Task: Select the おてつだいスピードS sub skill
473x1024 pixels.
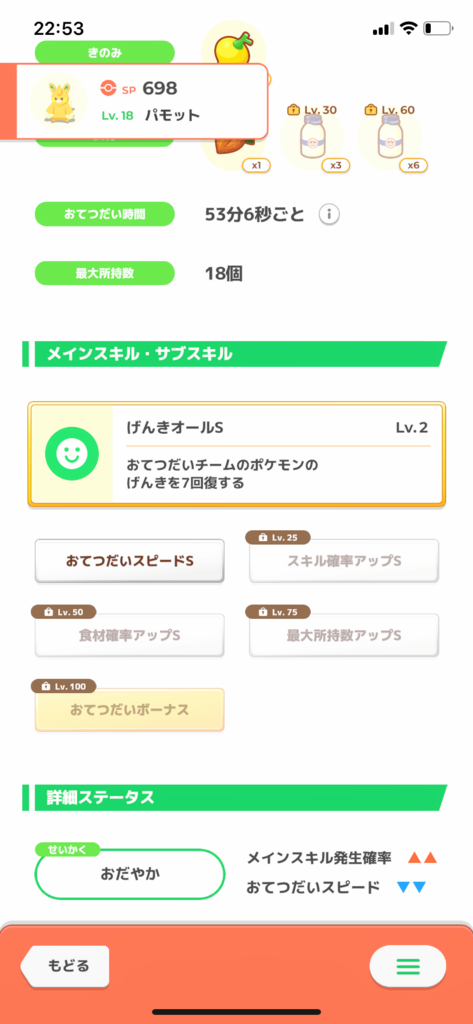Action: (130, 561)
